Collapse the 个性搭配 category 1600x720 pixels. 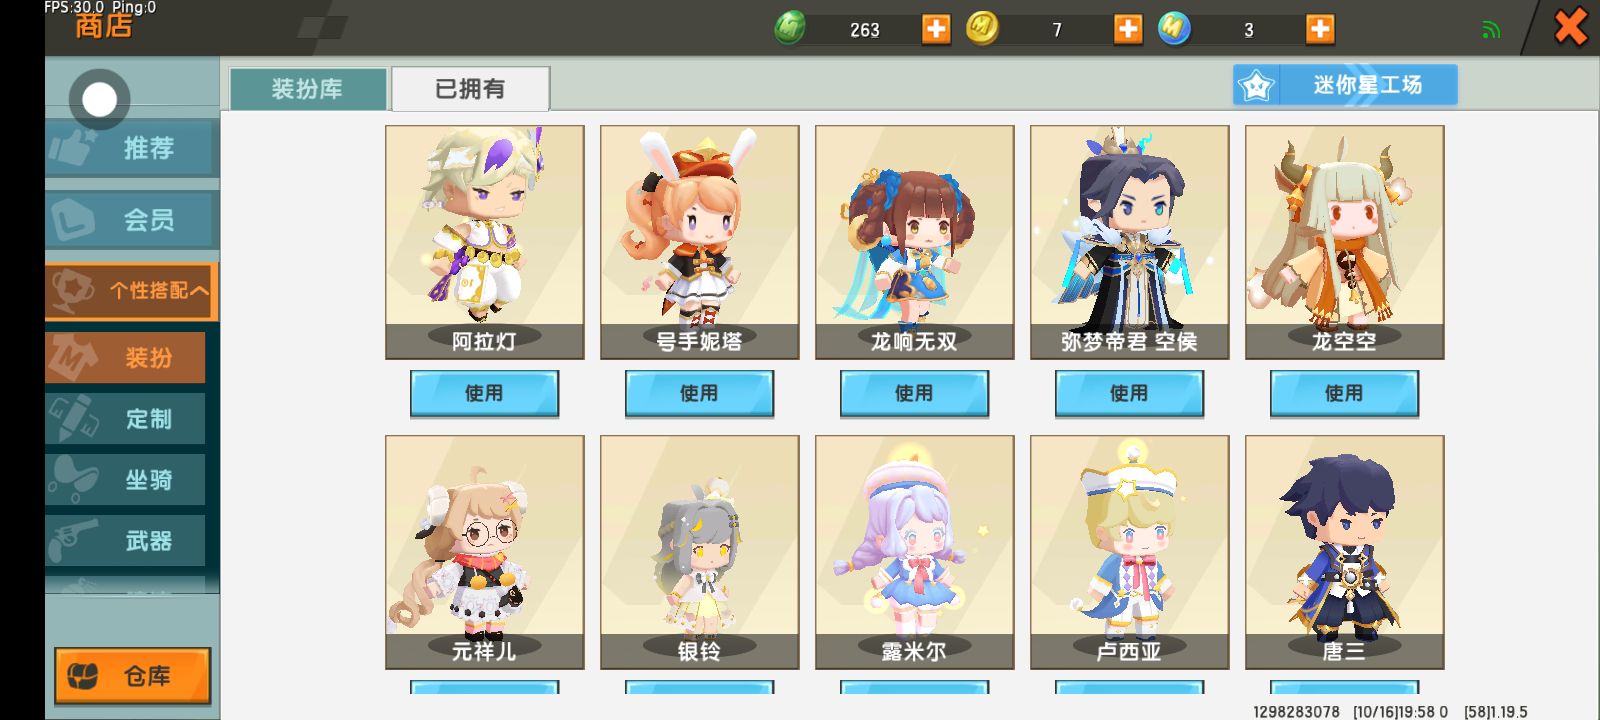point(131,290)
